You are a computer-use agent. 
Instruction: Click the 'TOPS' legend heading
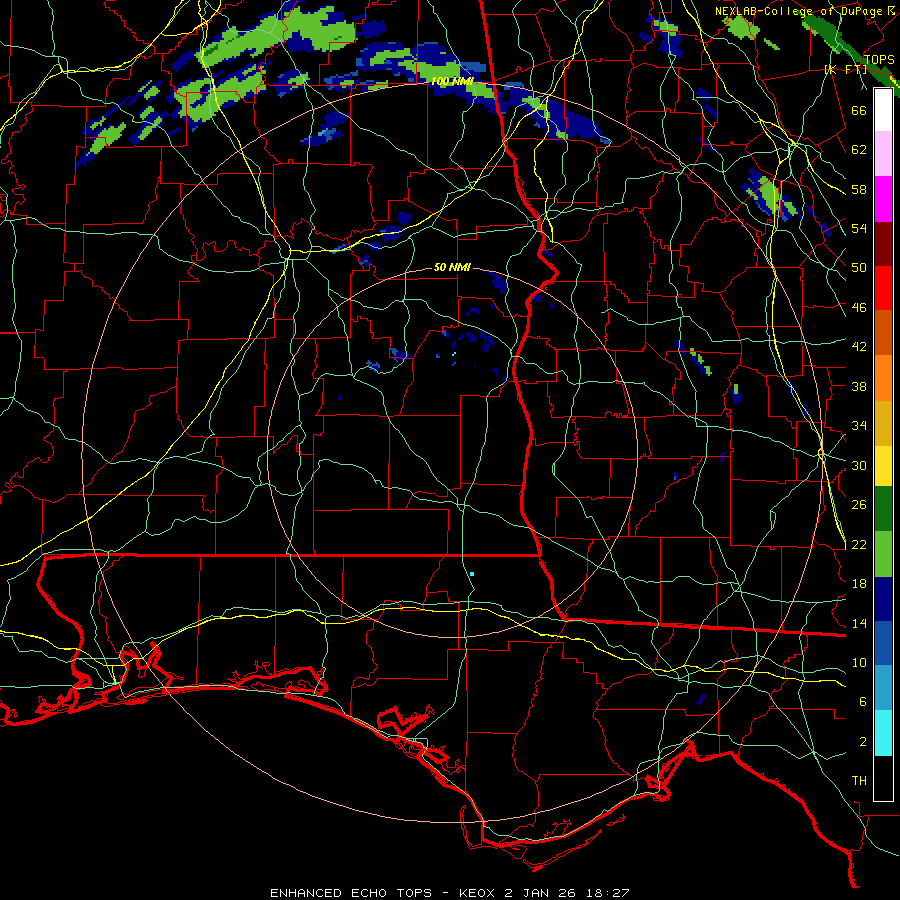click(879, 60)
